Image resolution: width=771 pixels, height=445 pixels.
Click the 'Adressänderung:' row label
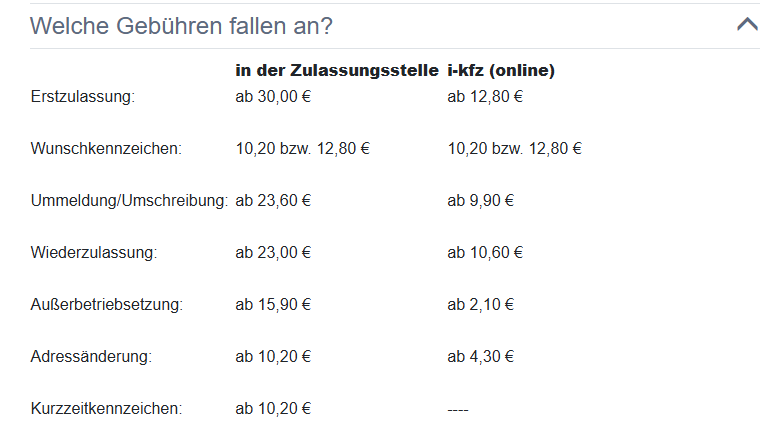91,356
